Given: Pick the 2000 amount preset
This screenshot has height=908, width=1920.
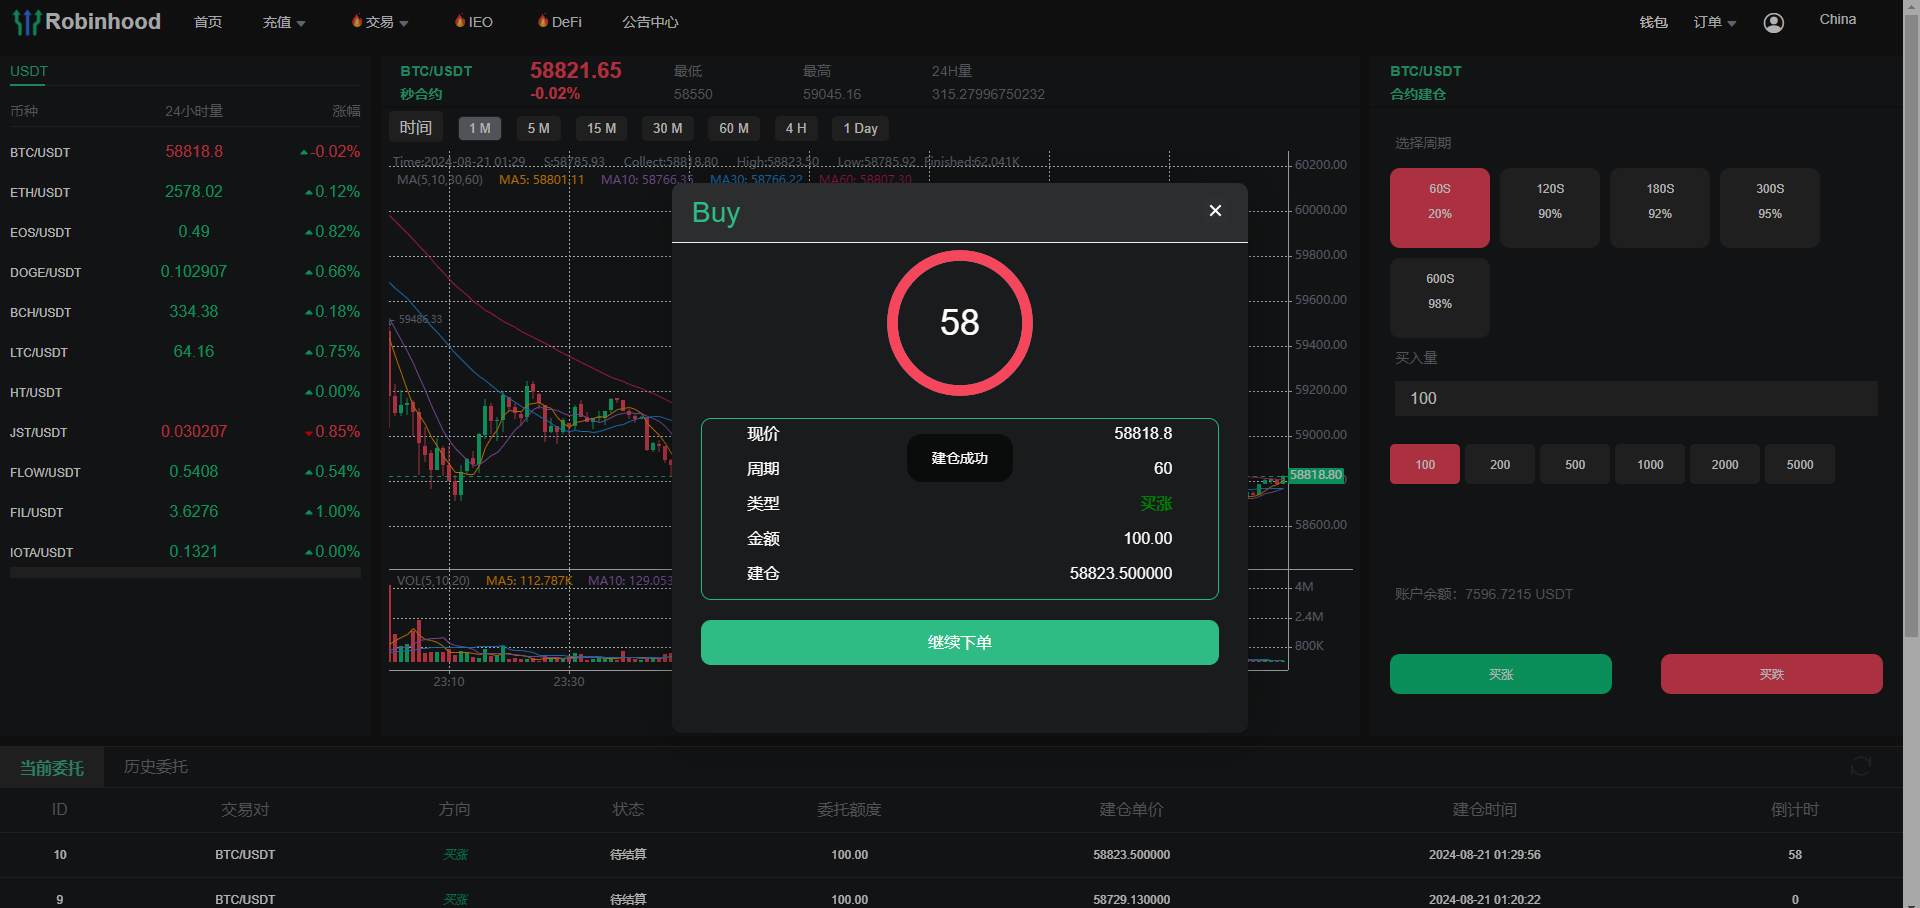Looking at the screenshot, I should coord(1725,464).
